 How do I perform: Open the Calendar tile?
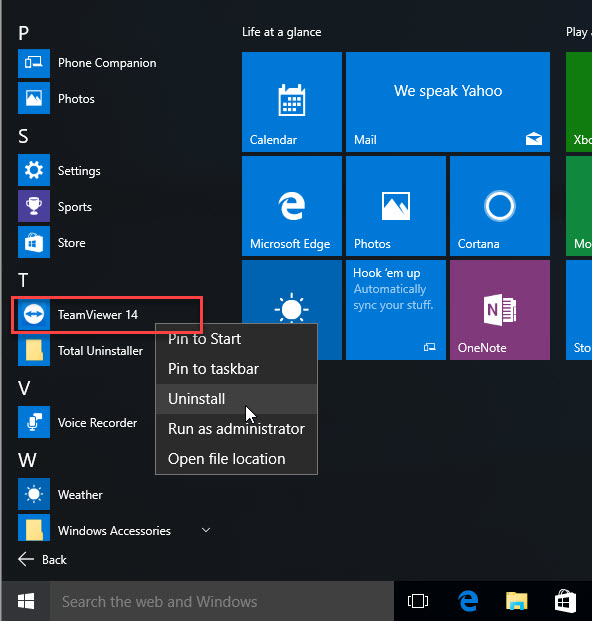(x=292, y=102)
